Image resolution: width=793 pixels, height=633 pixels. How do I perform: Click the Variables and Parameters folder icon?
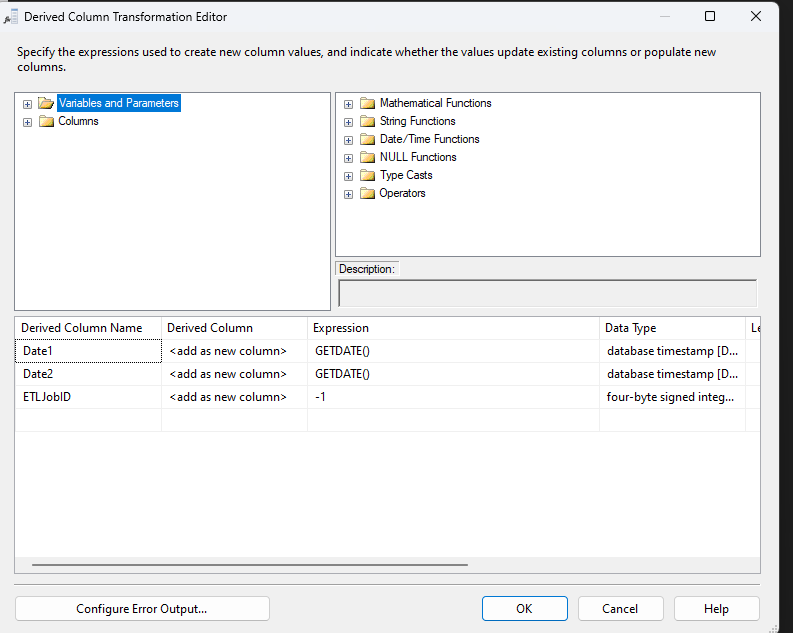(46, 103)
